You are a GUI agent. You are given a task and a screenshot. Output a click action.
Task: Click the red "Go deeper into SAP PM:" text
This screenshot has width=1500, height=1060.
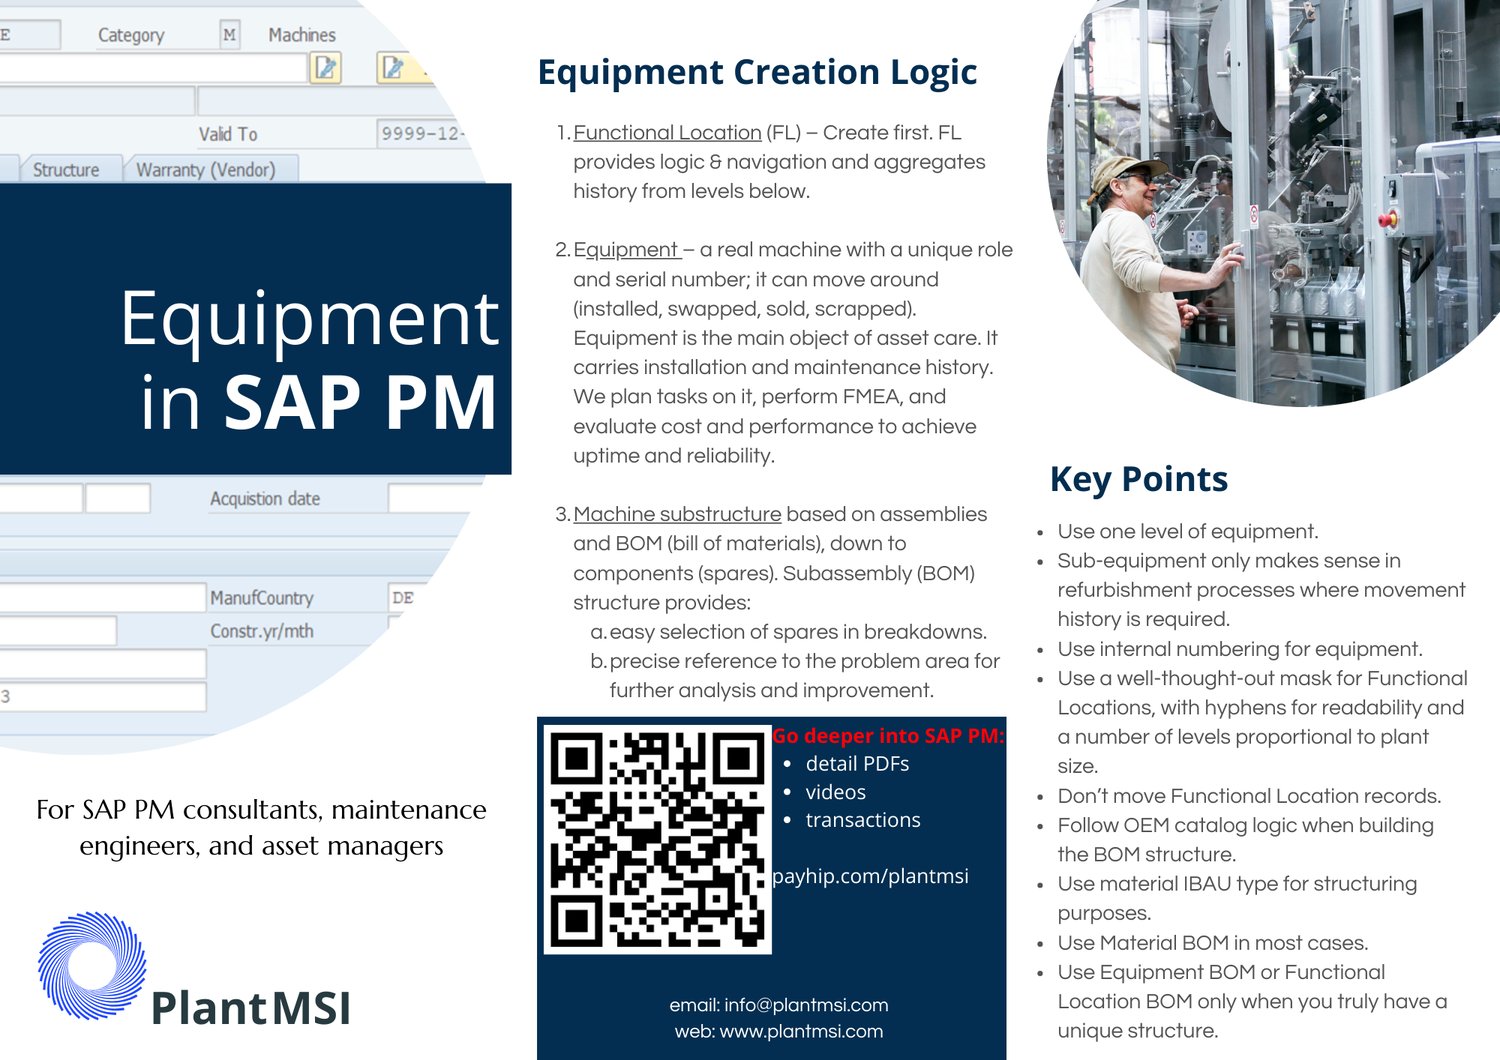coord(888,736)
